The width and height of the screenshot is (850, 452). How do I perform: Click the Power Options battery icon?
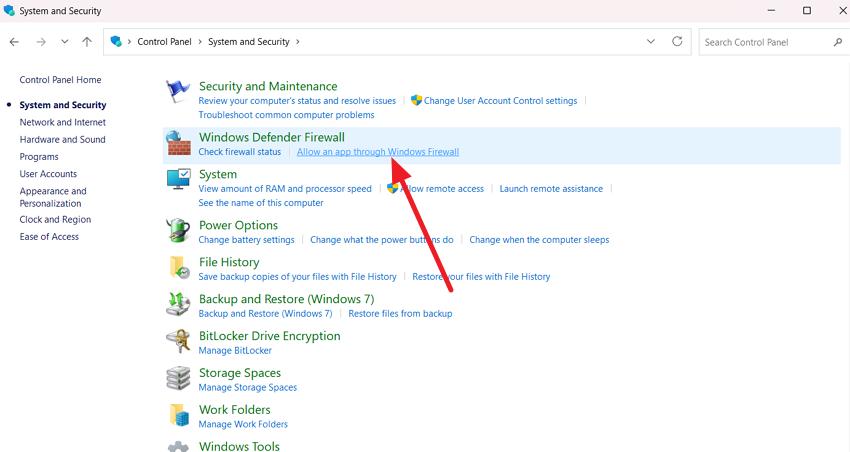tap(178, 230)
